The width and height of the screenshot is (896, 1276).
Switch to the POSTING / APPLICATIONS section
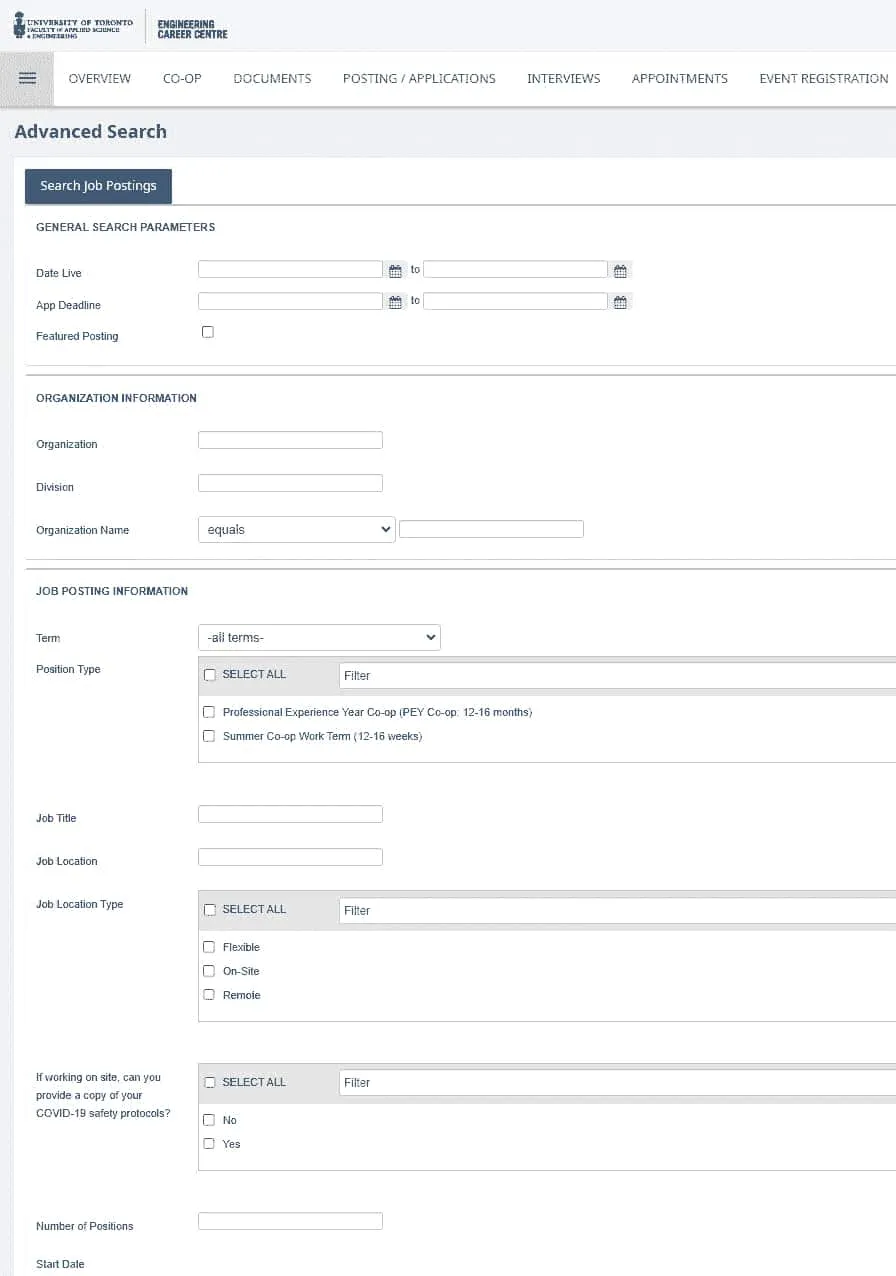coord(418,78)
